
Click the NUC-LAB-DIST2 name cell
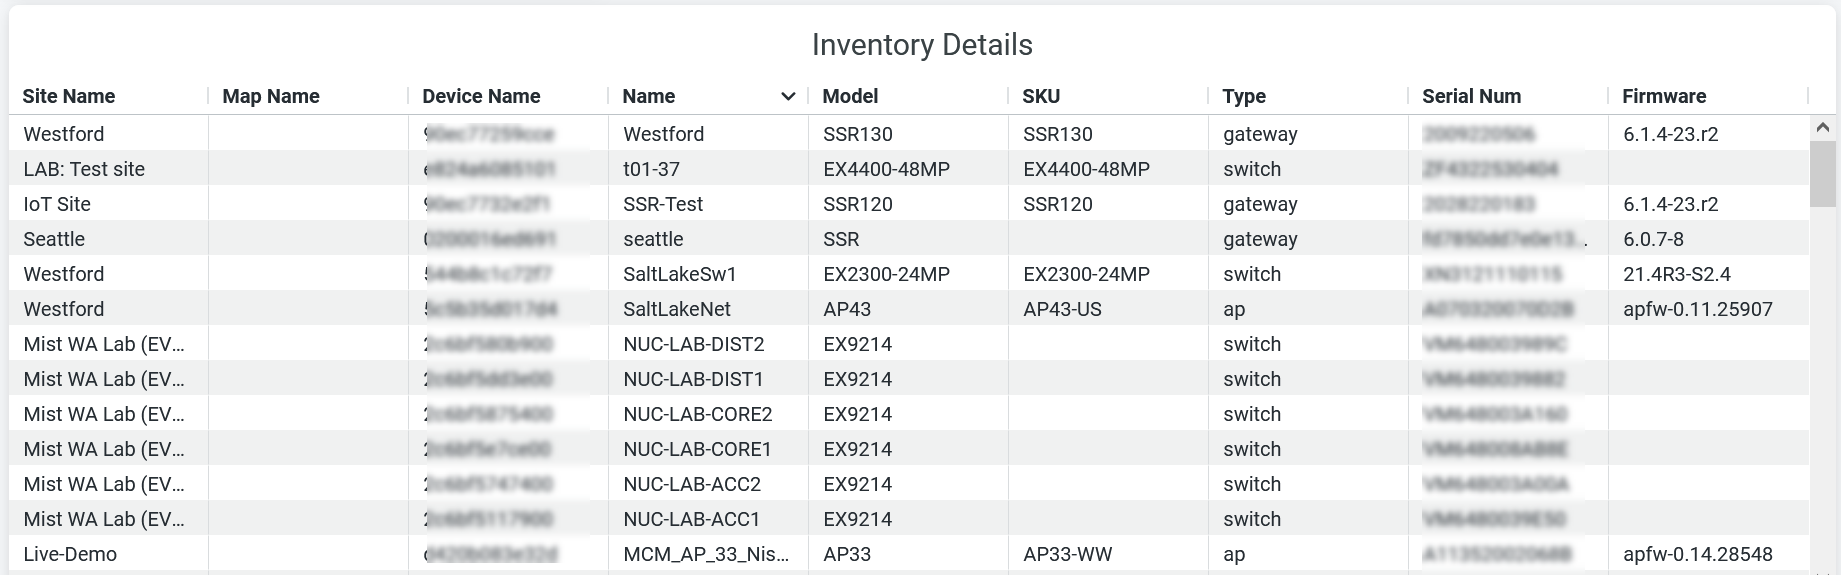point(693,344)
